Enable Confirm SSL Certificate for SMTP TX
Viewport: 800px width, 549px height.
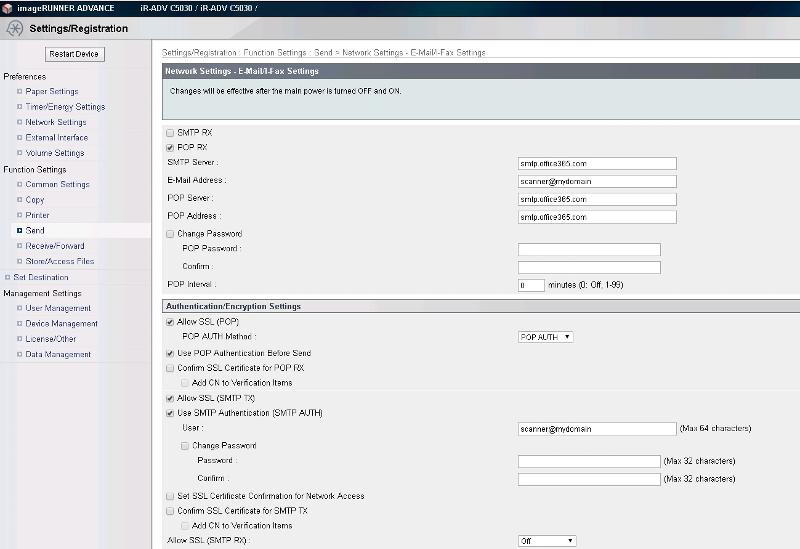[x=170, y=511]
